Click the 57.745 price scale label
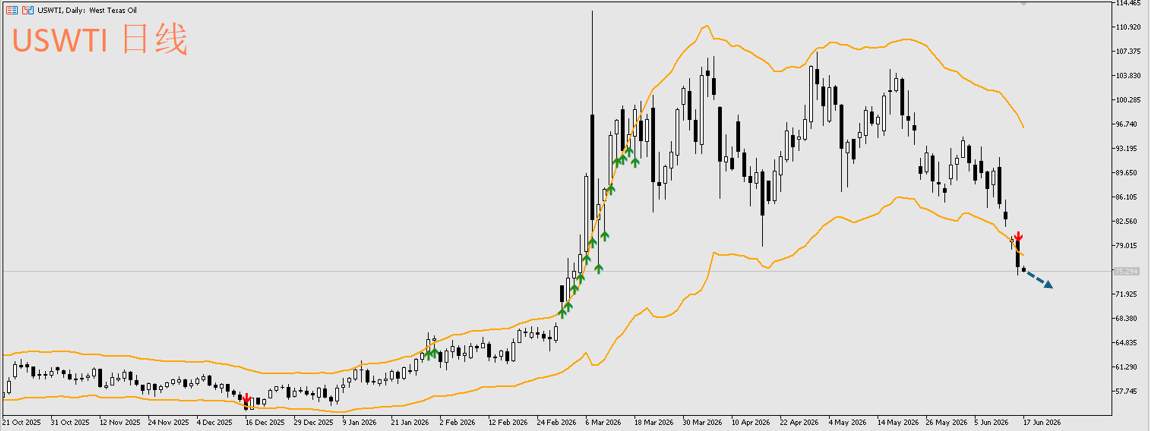The height and width of the screenshot is (431, 1150). tap(1126, 391)
